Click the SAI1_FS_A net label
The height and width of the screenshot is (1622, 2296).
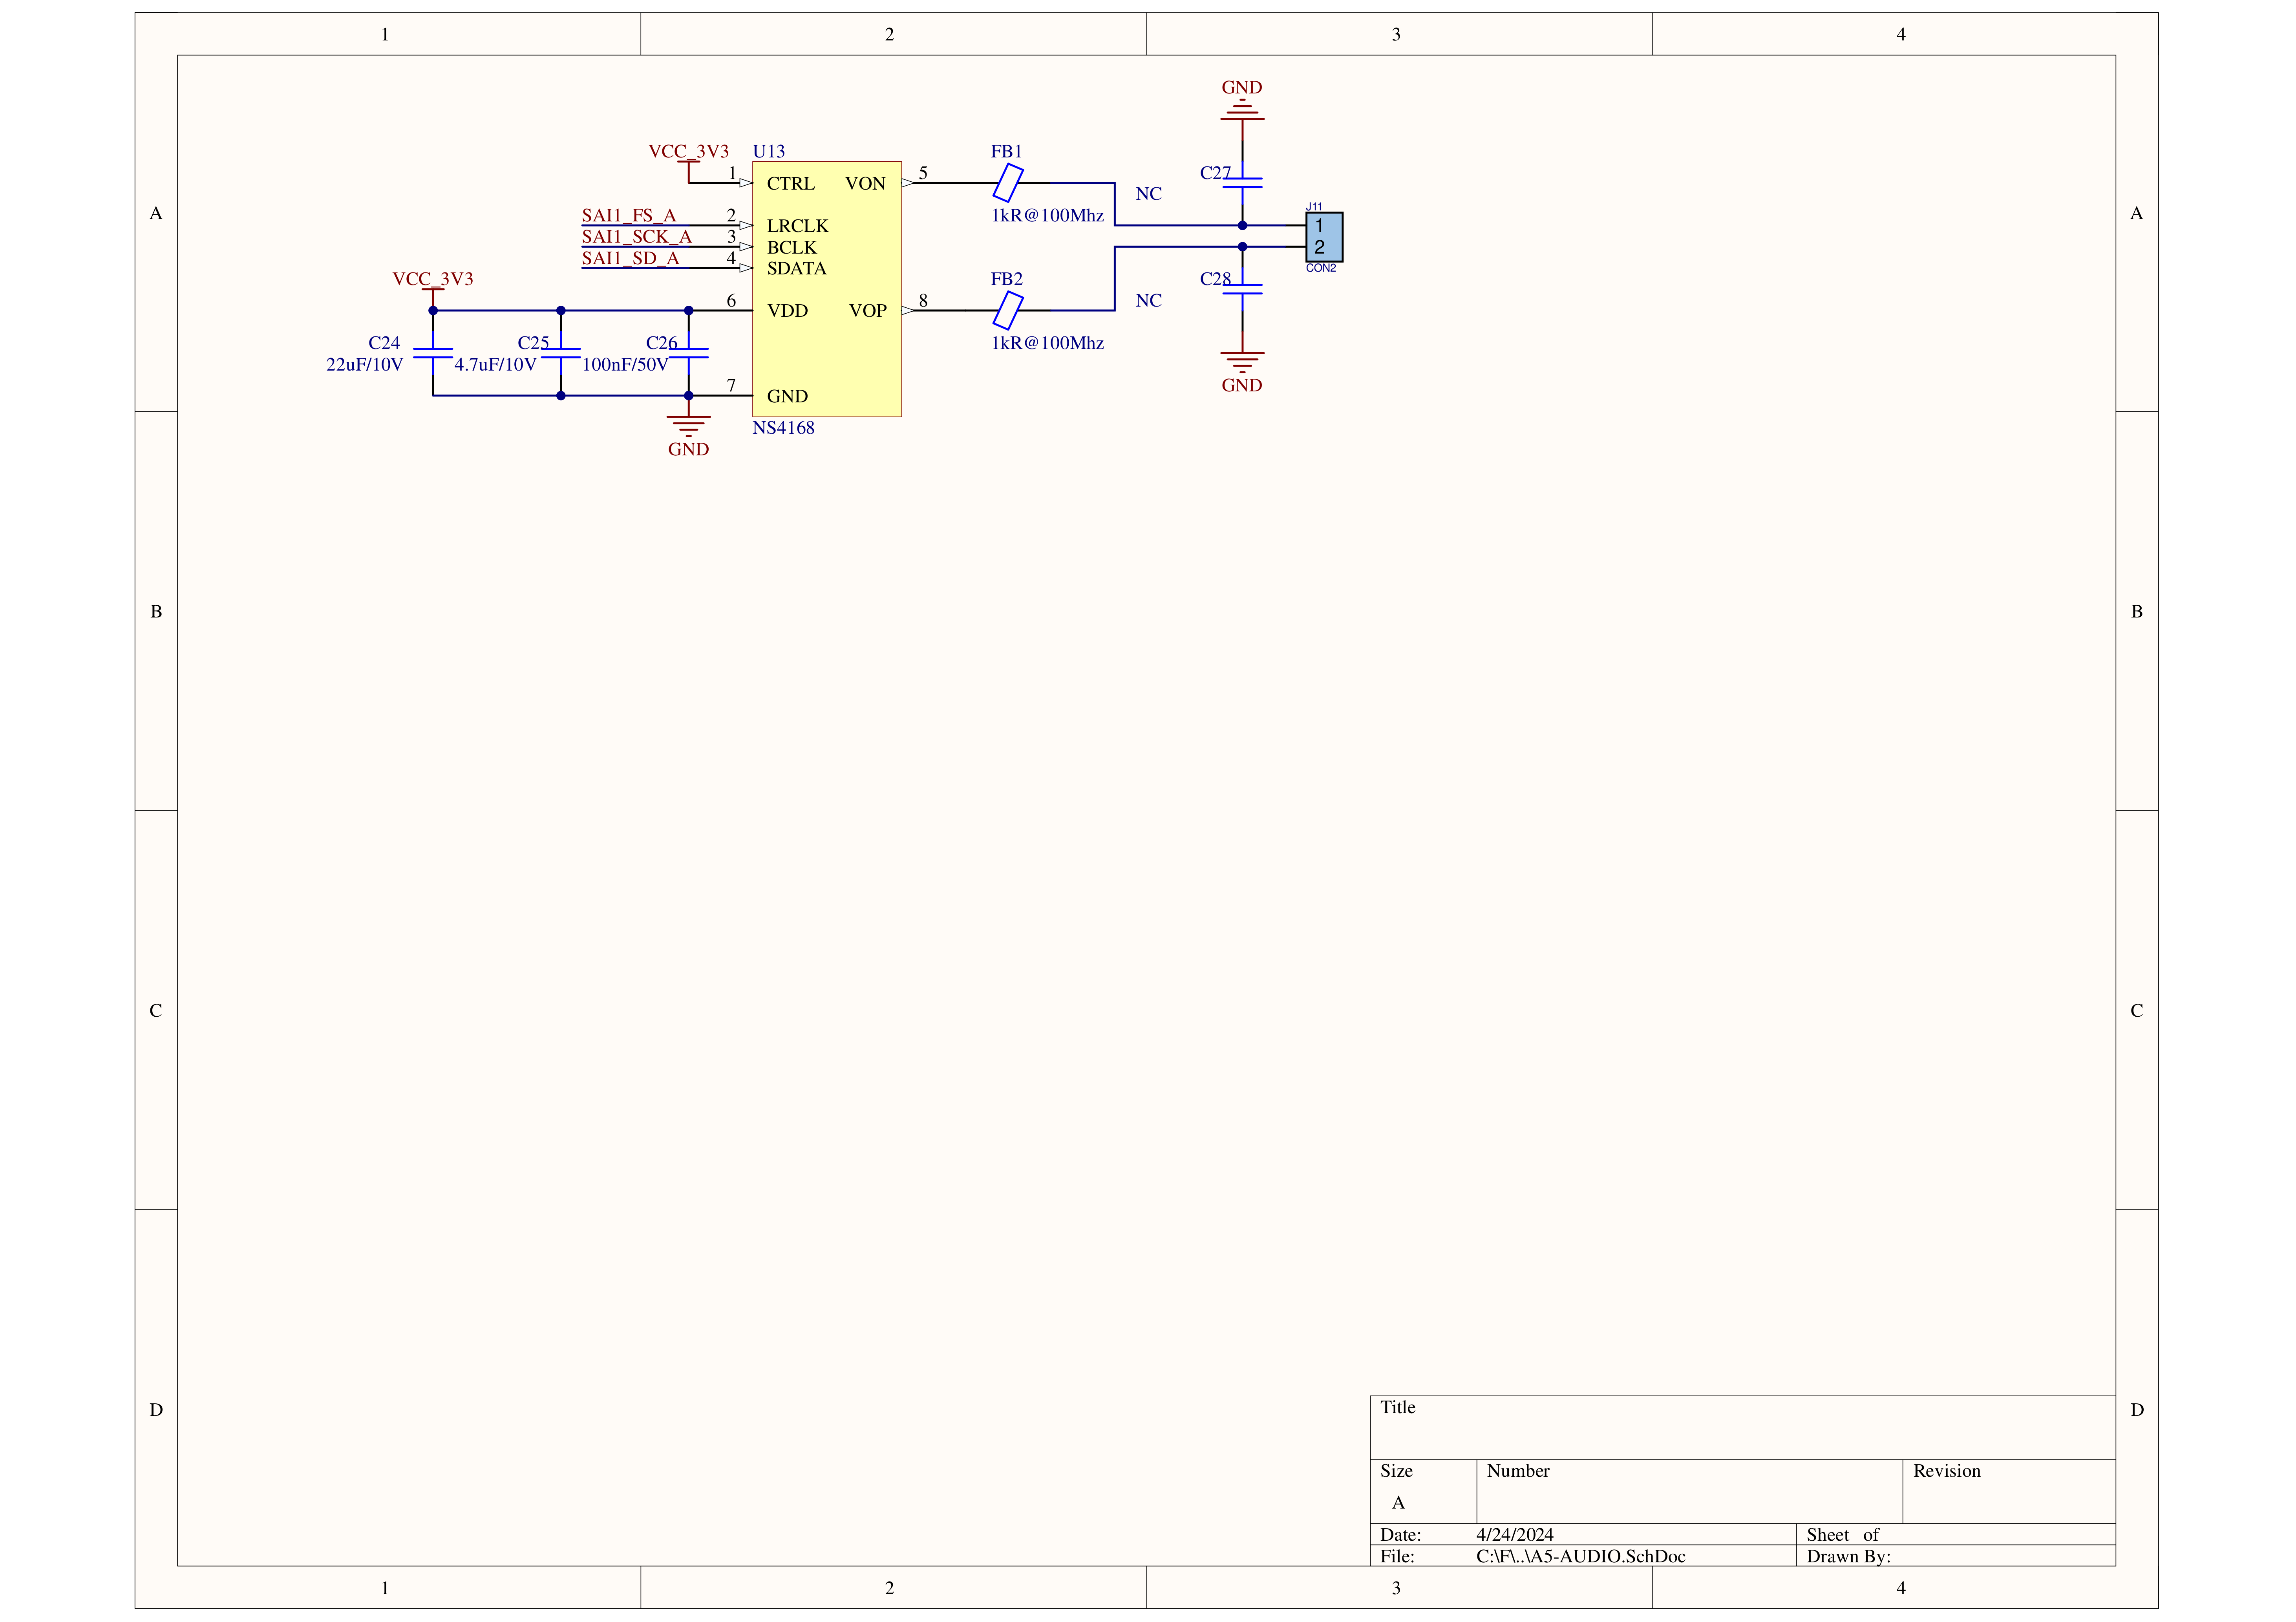tap(629, 216)
